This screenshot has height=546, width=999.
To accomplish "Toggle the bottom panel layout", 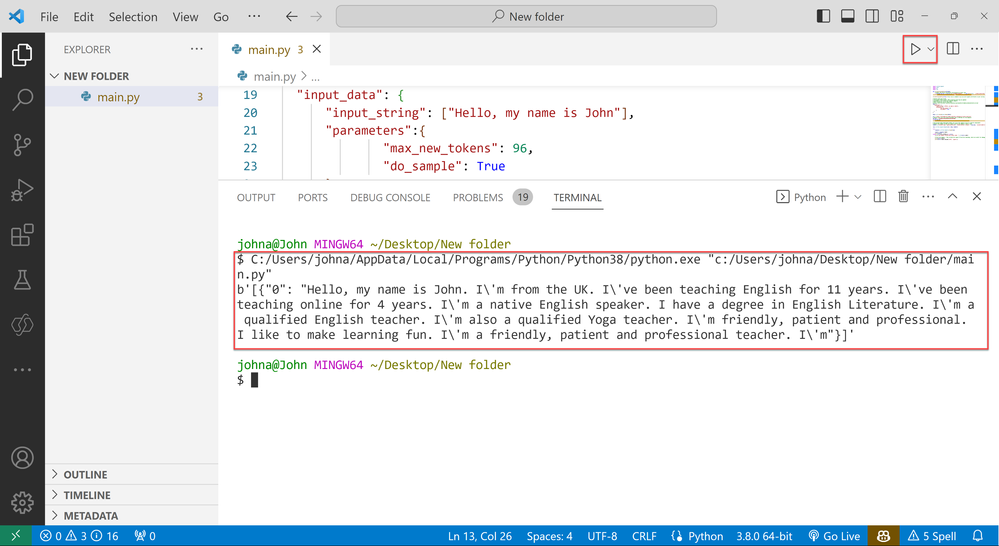I will (x=847, y=17).
